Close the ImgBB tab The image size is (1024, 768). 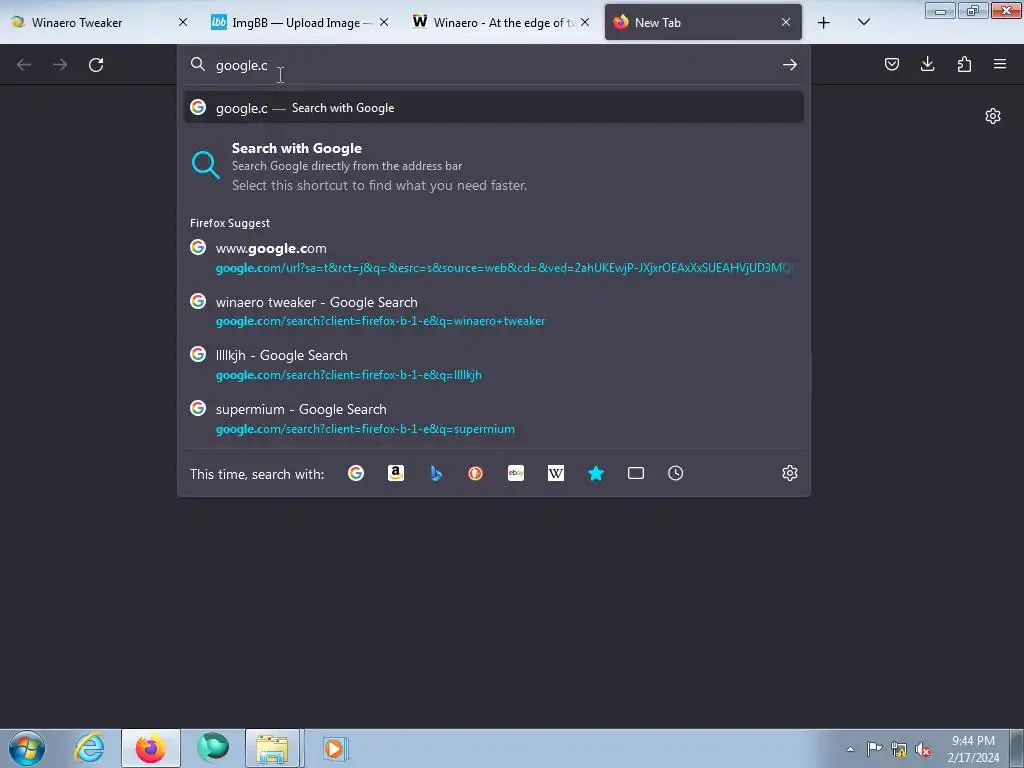pyautogui.click(x=384, y=23)
